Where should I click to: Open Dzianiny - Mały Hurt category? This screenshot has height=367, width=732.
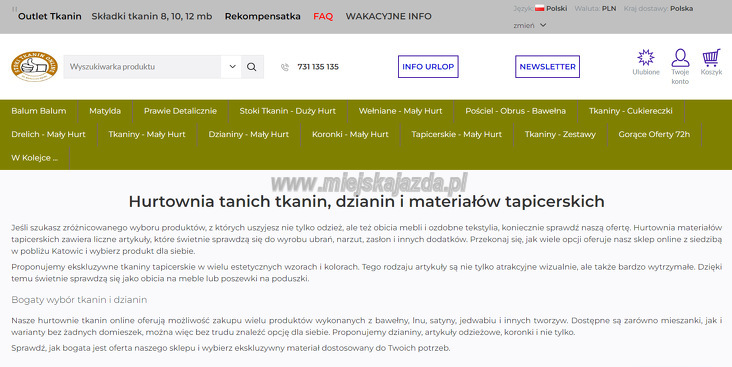pos(248,134)
